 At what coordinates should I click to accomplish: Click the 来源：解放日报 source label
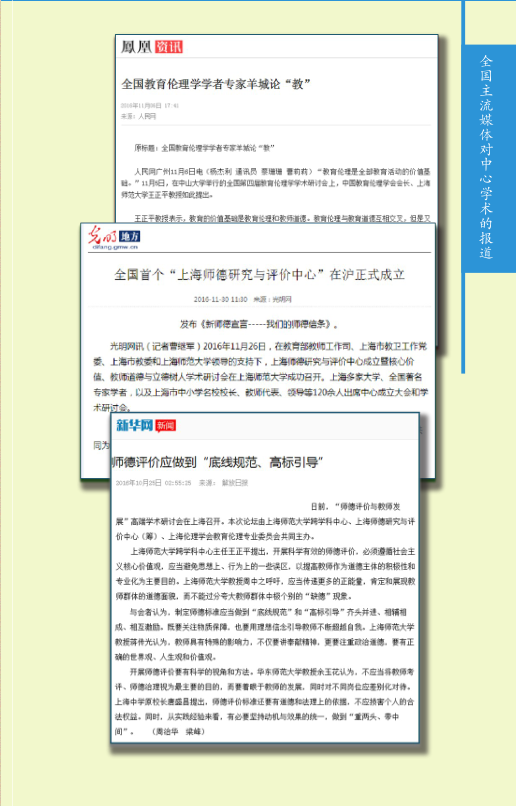coord(224,483)
